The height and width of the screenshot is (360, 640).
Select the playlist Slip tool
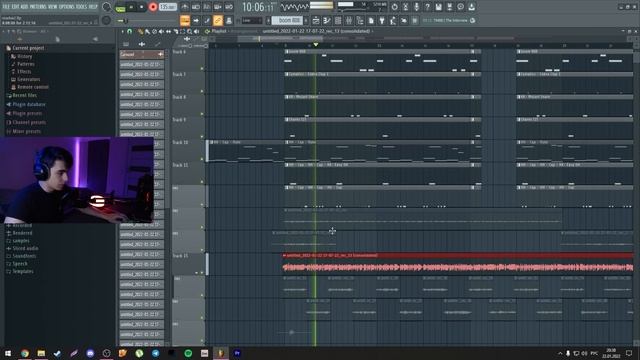pos(169,31)
